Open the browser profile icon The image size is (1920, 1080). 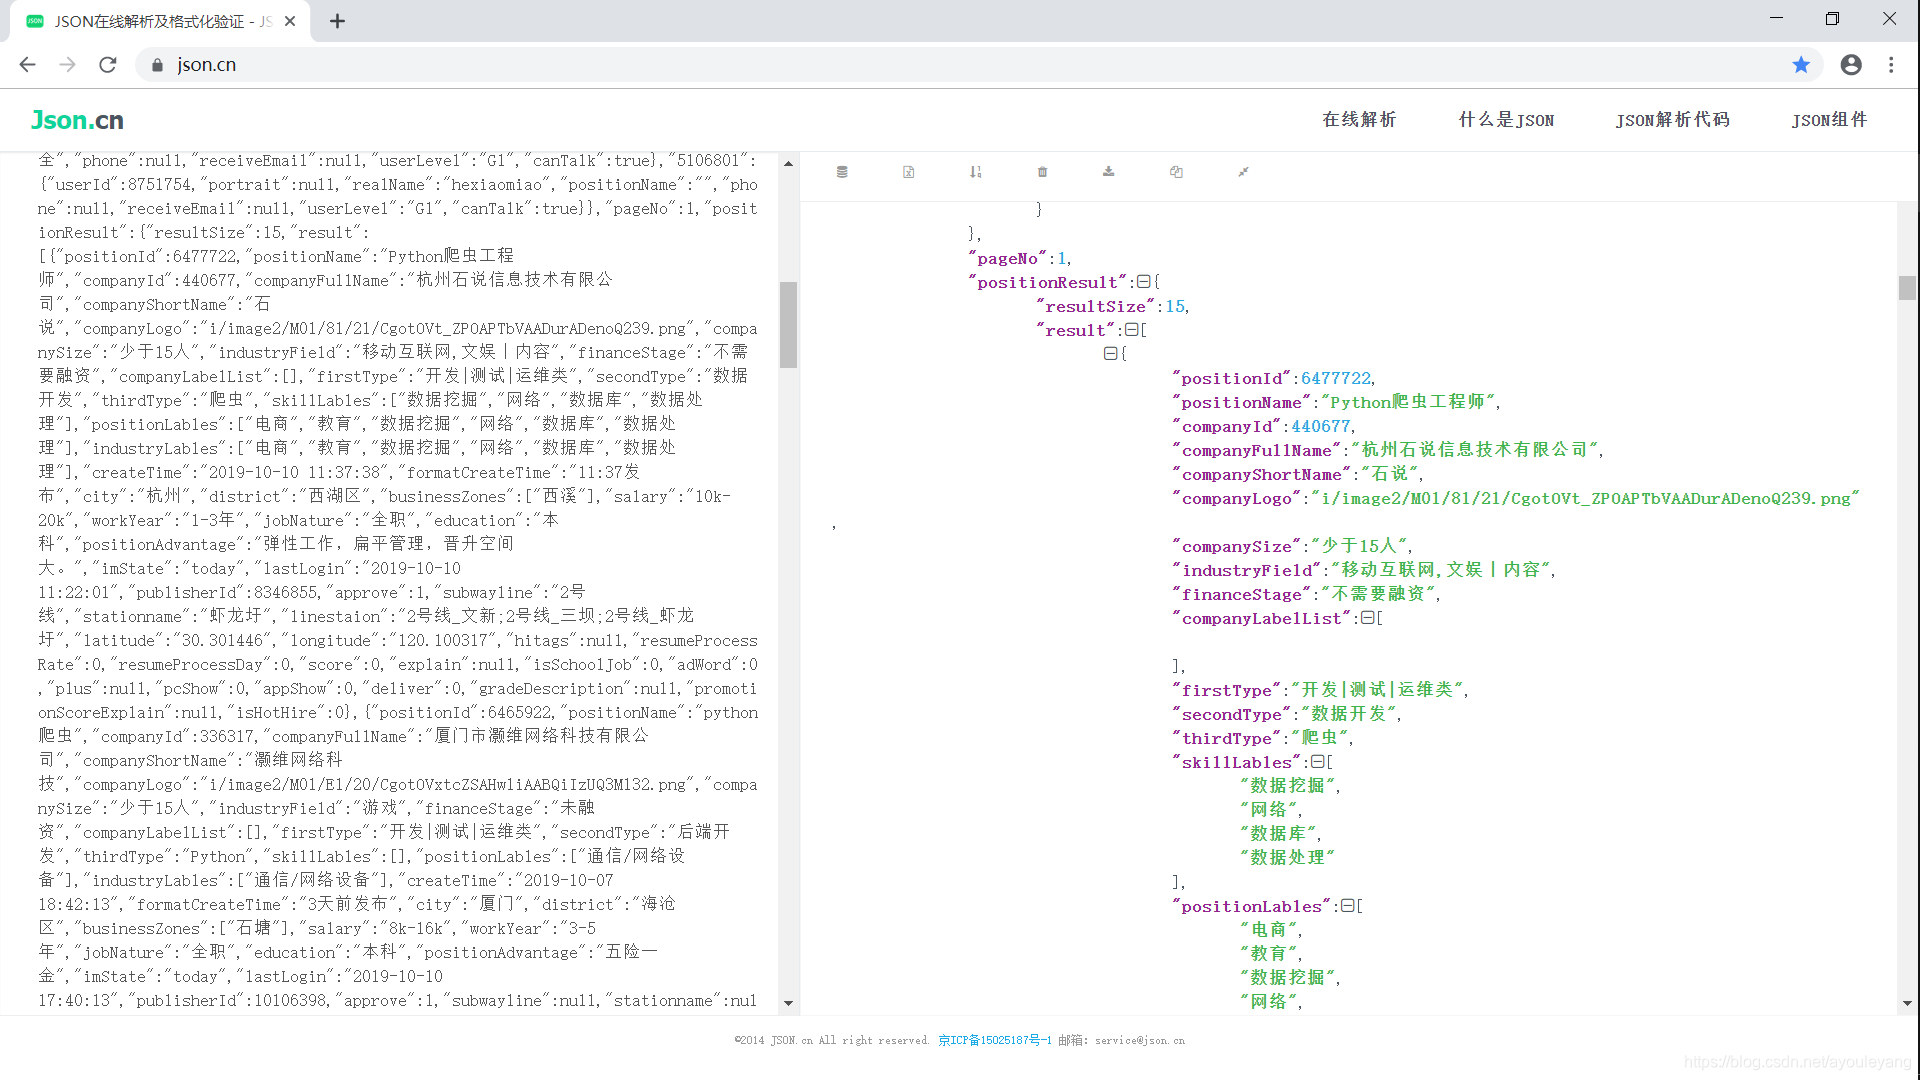pyautogui.click(x=1851, y=65)
